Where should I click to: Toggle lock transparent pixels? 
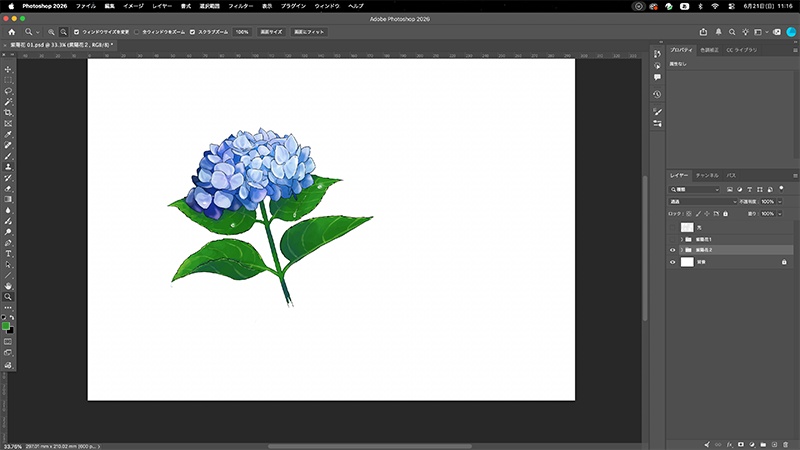coord(689,214)
